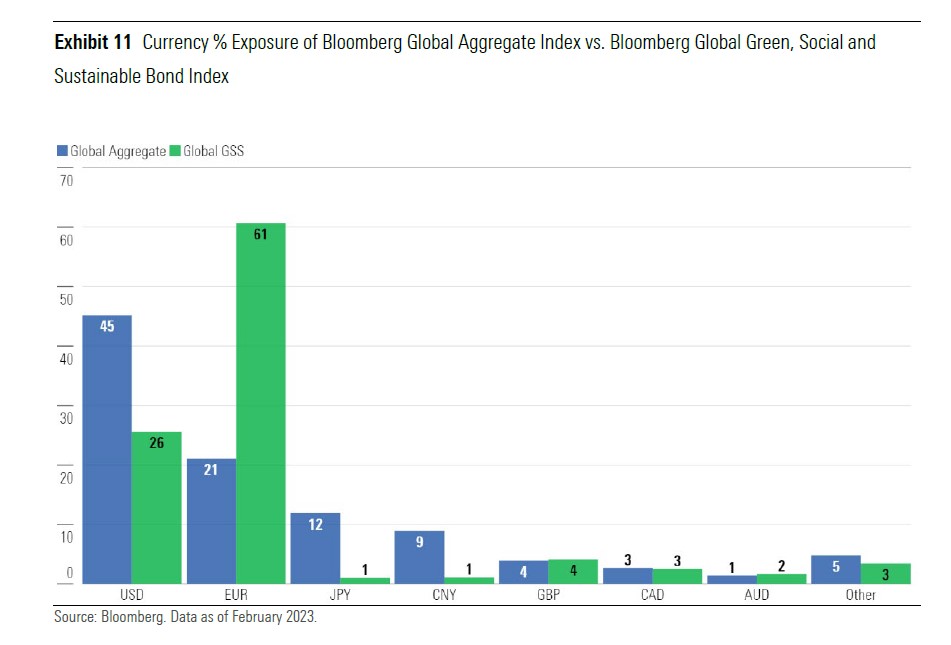
Task: Select the Global GSS legend label
Action: 213,151
